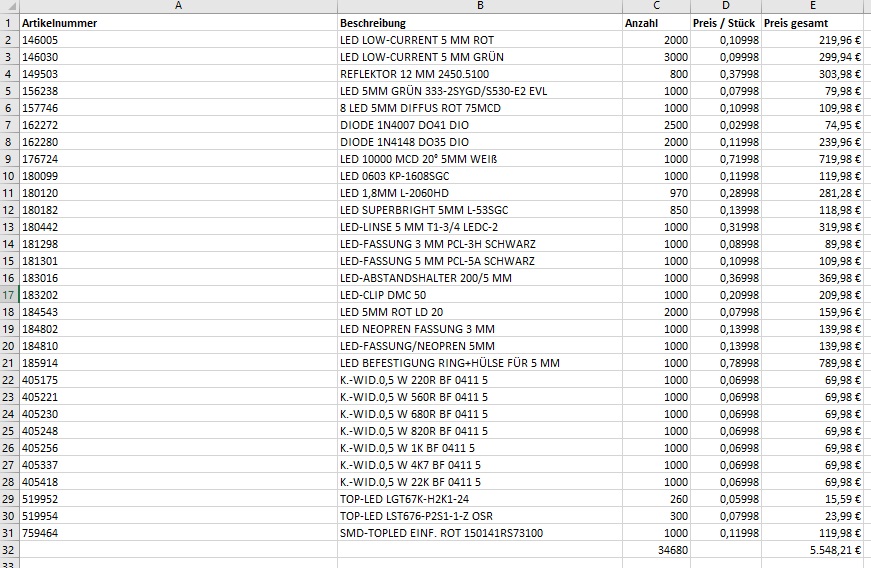871x568 pixels.
Task: Select total price cell 789,98 €
Action: pos(812,363)
